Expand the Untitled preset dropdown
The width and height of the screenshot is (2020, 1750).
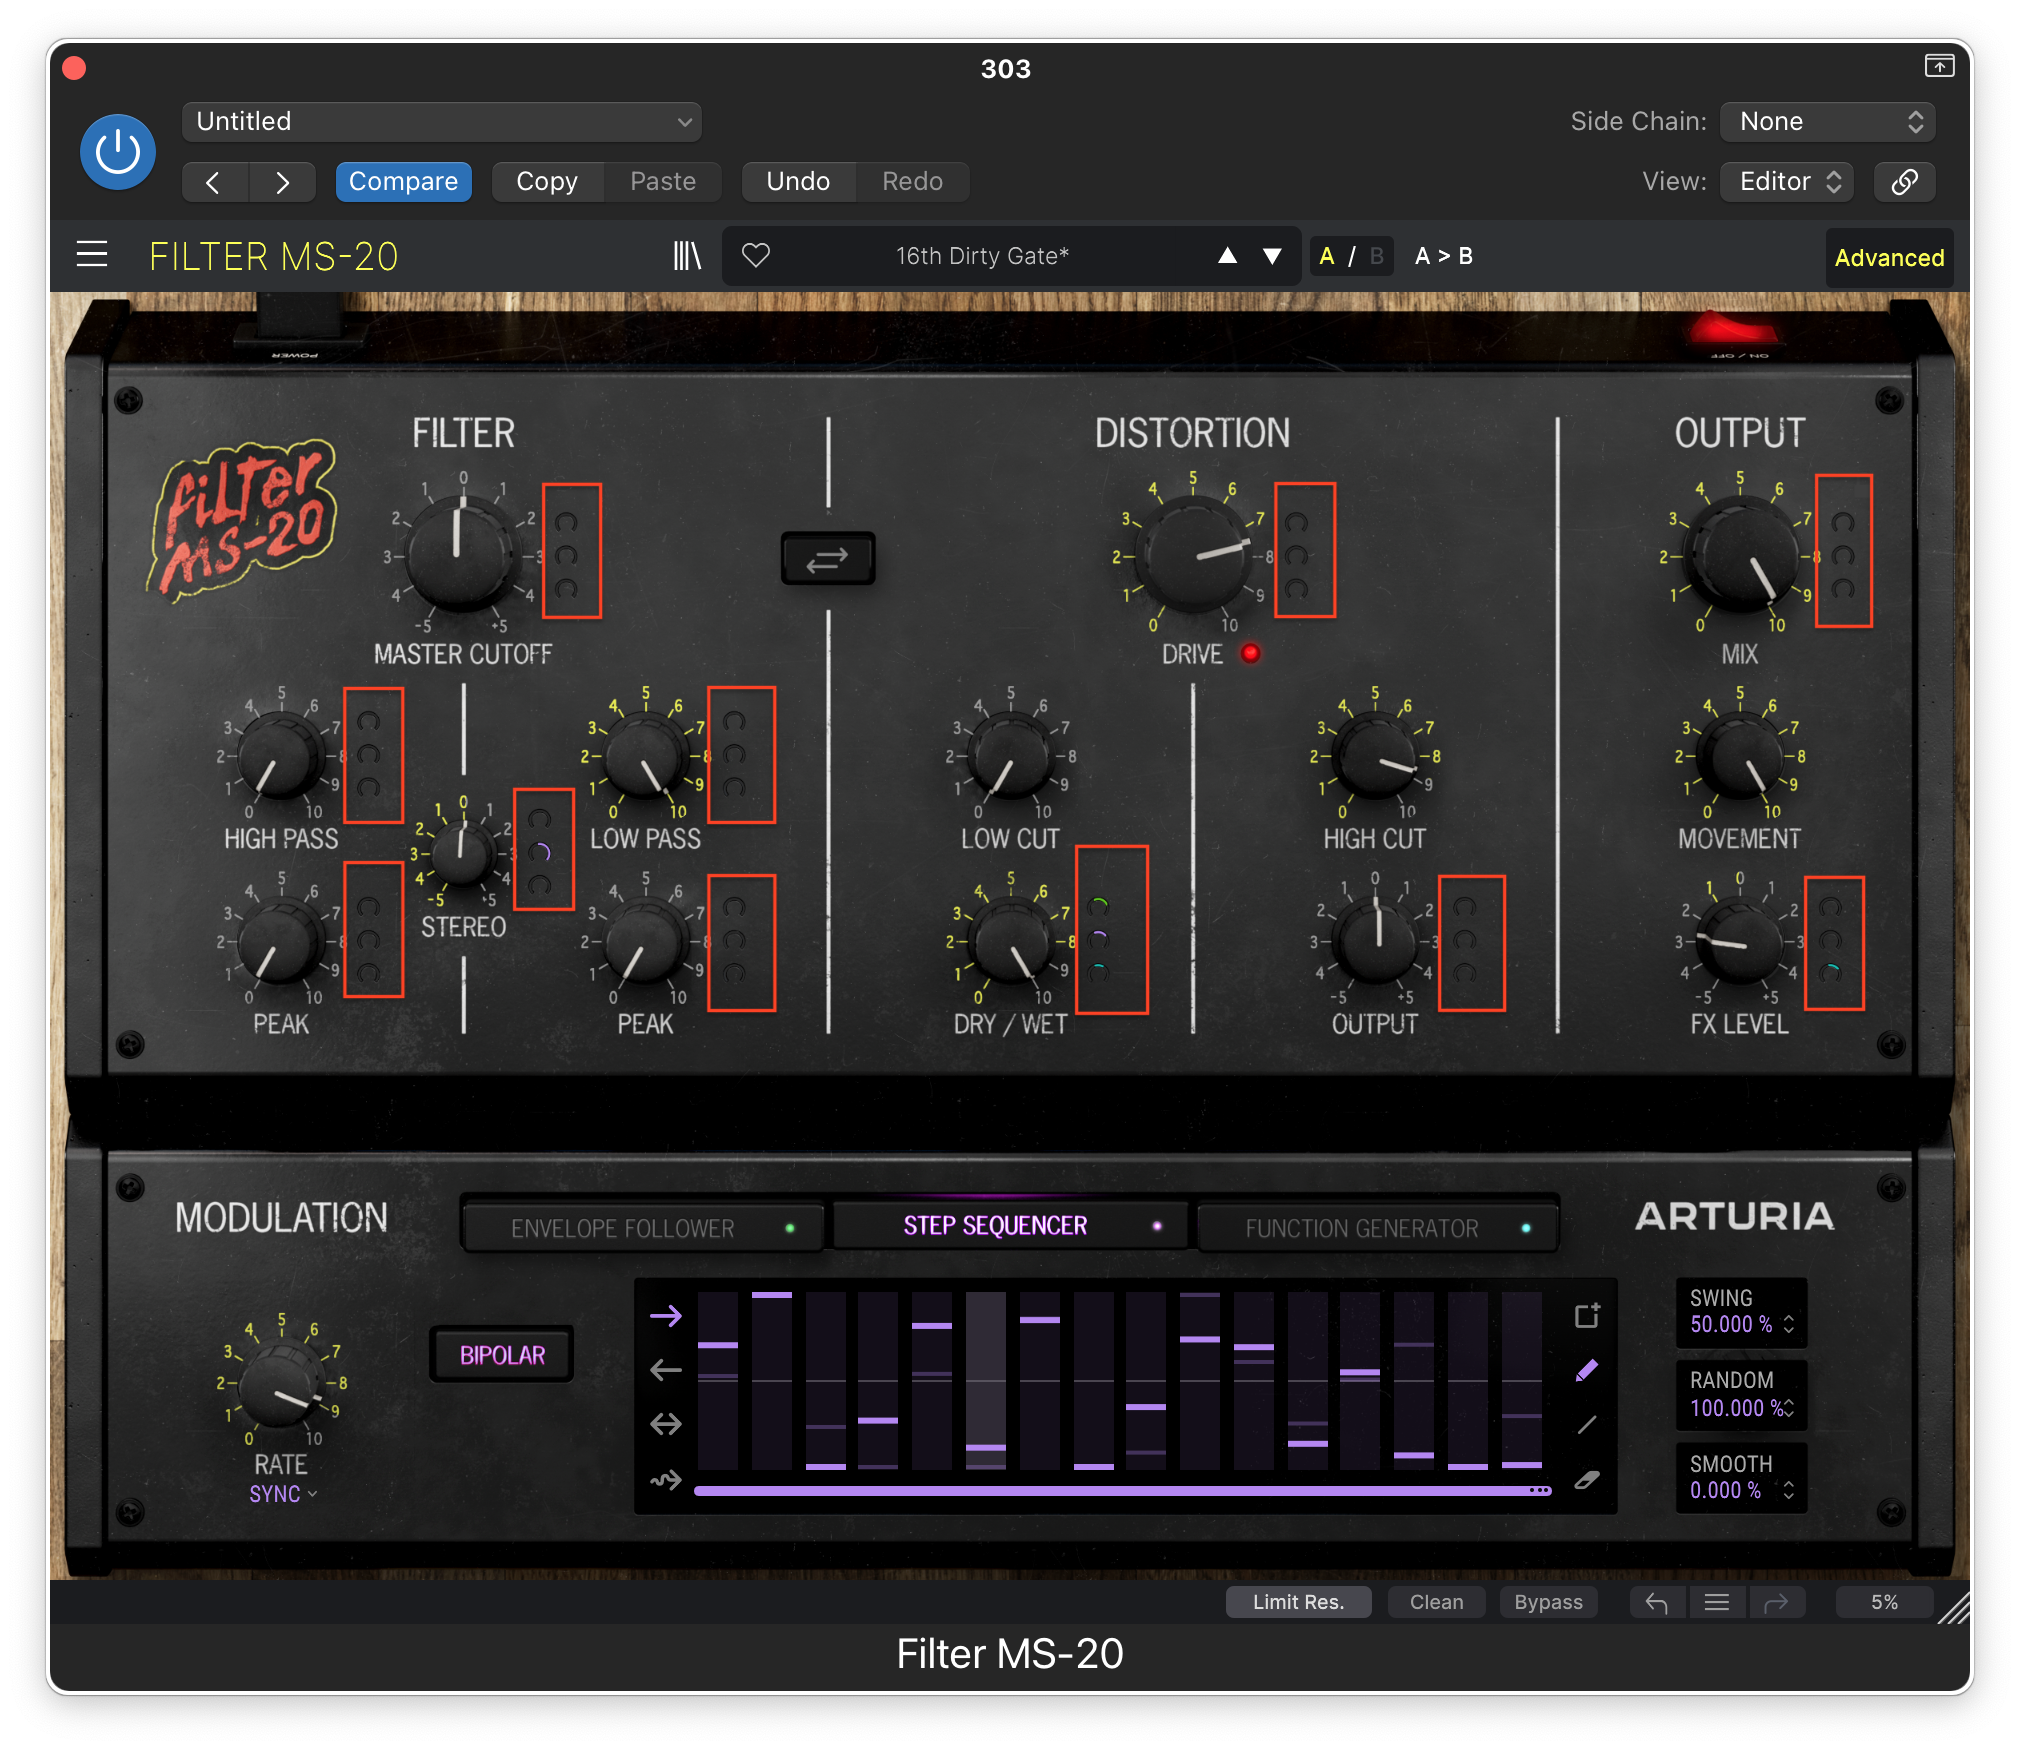coord(442,122)
